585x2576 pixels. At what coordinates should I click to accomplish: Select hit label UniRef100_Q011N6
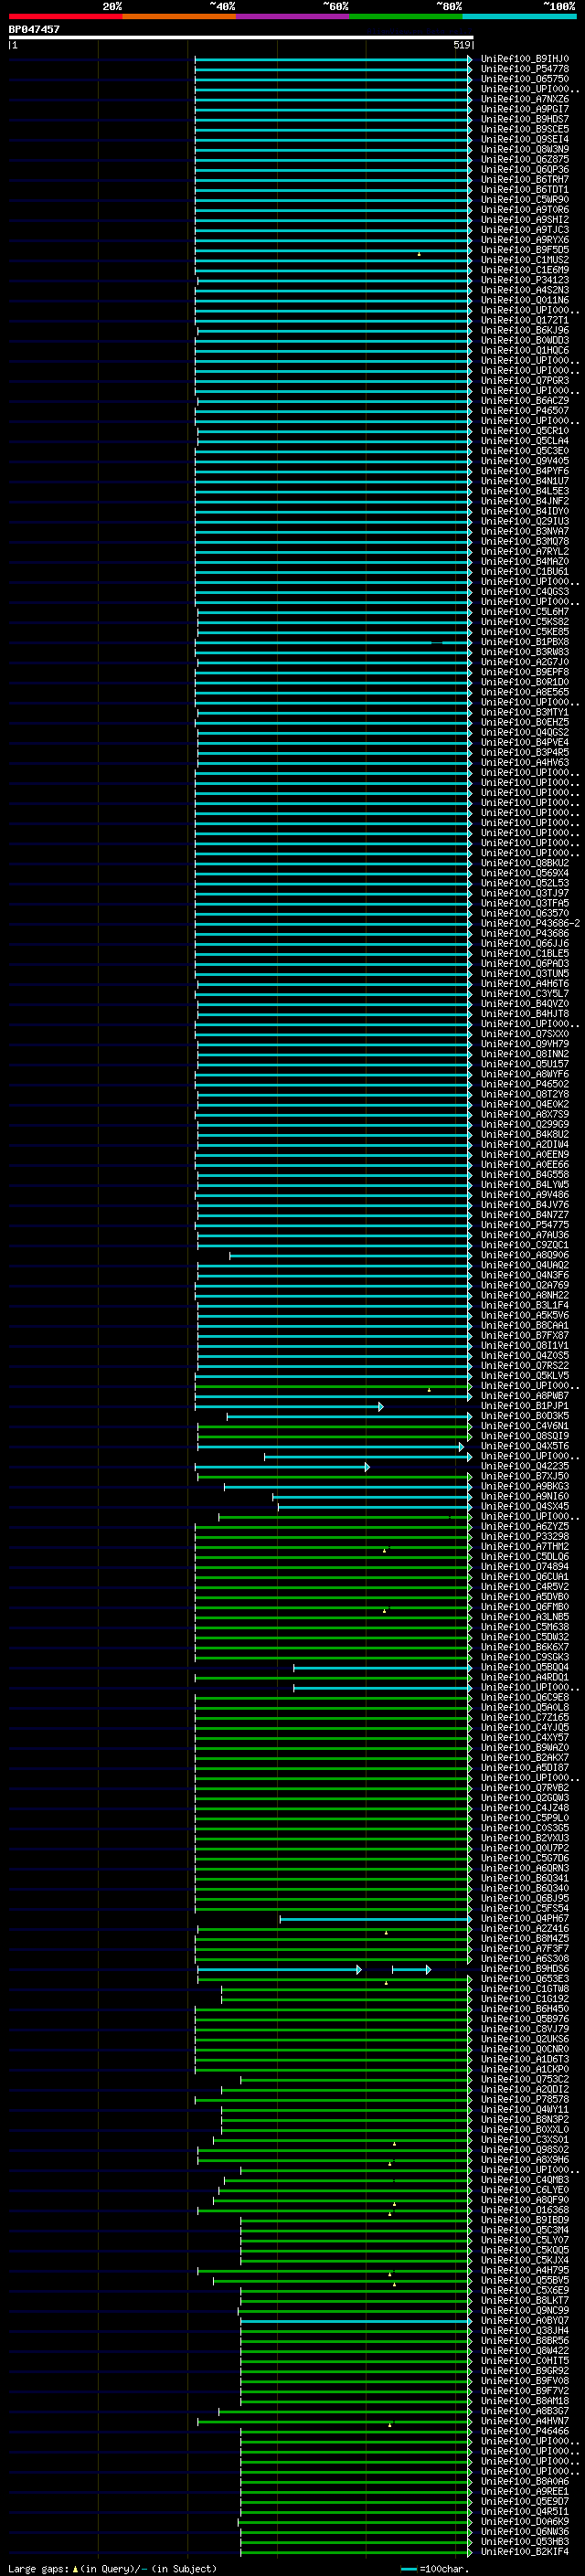[524, 300]
